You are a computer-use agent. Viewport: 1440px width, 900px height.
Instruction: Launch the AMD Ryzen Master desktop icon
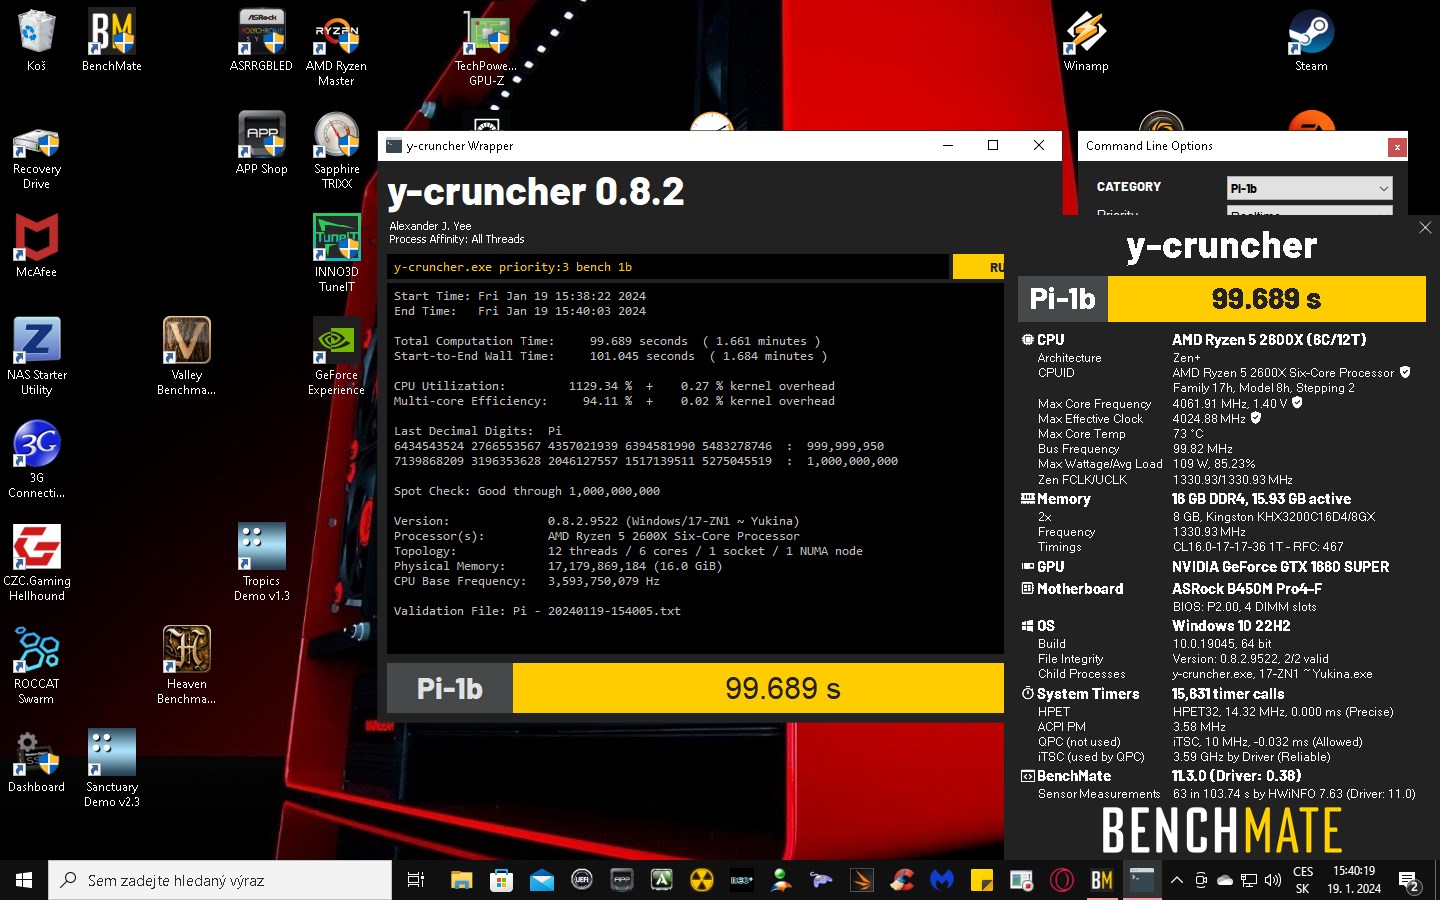coord(336,47)
